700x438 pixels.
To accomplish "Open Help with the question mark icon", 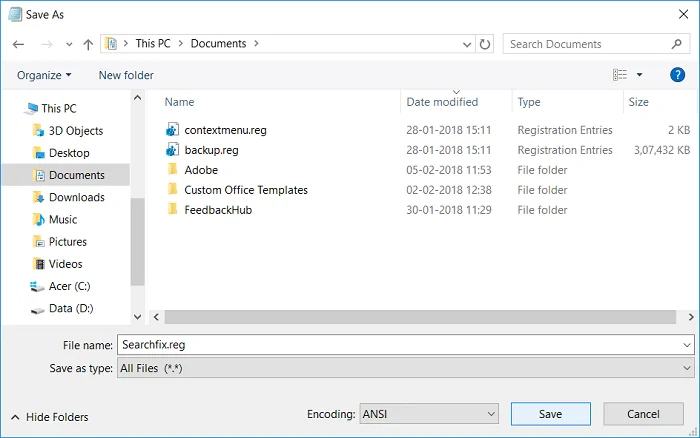I will [677, 75].
